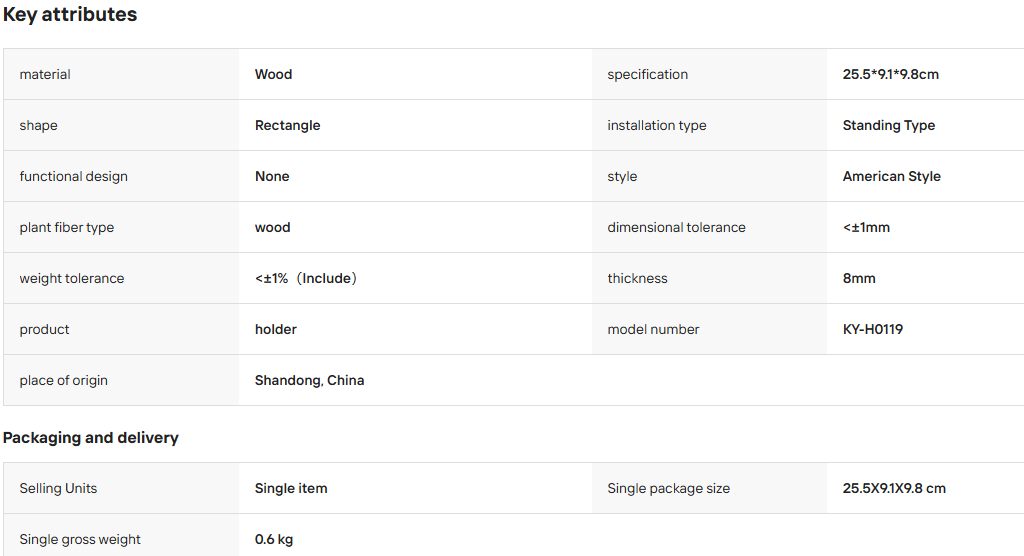Click the 'holder' product value
1024x556 pixels.
pyautogui.click(x=276, y=329)
